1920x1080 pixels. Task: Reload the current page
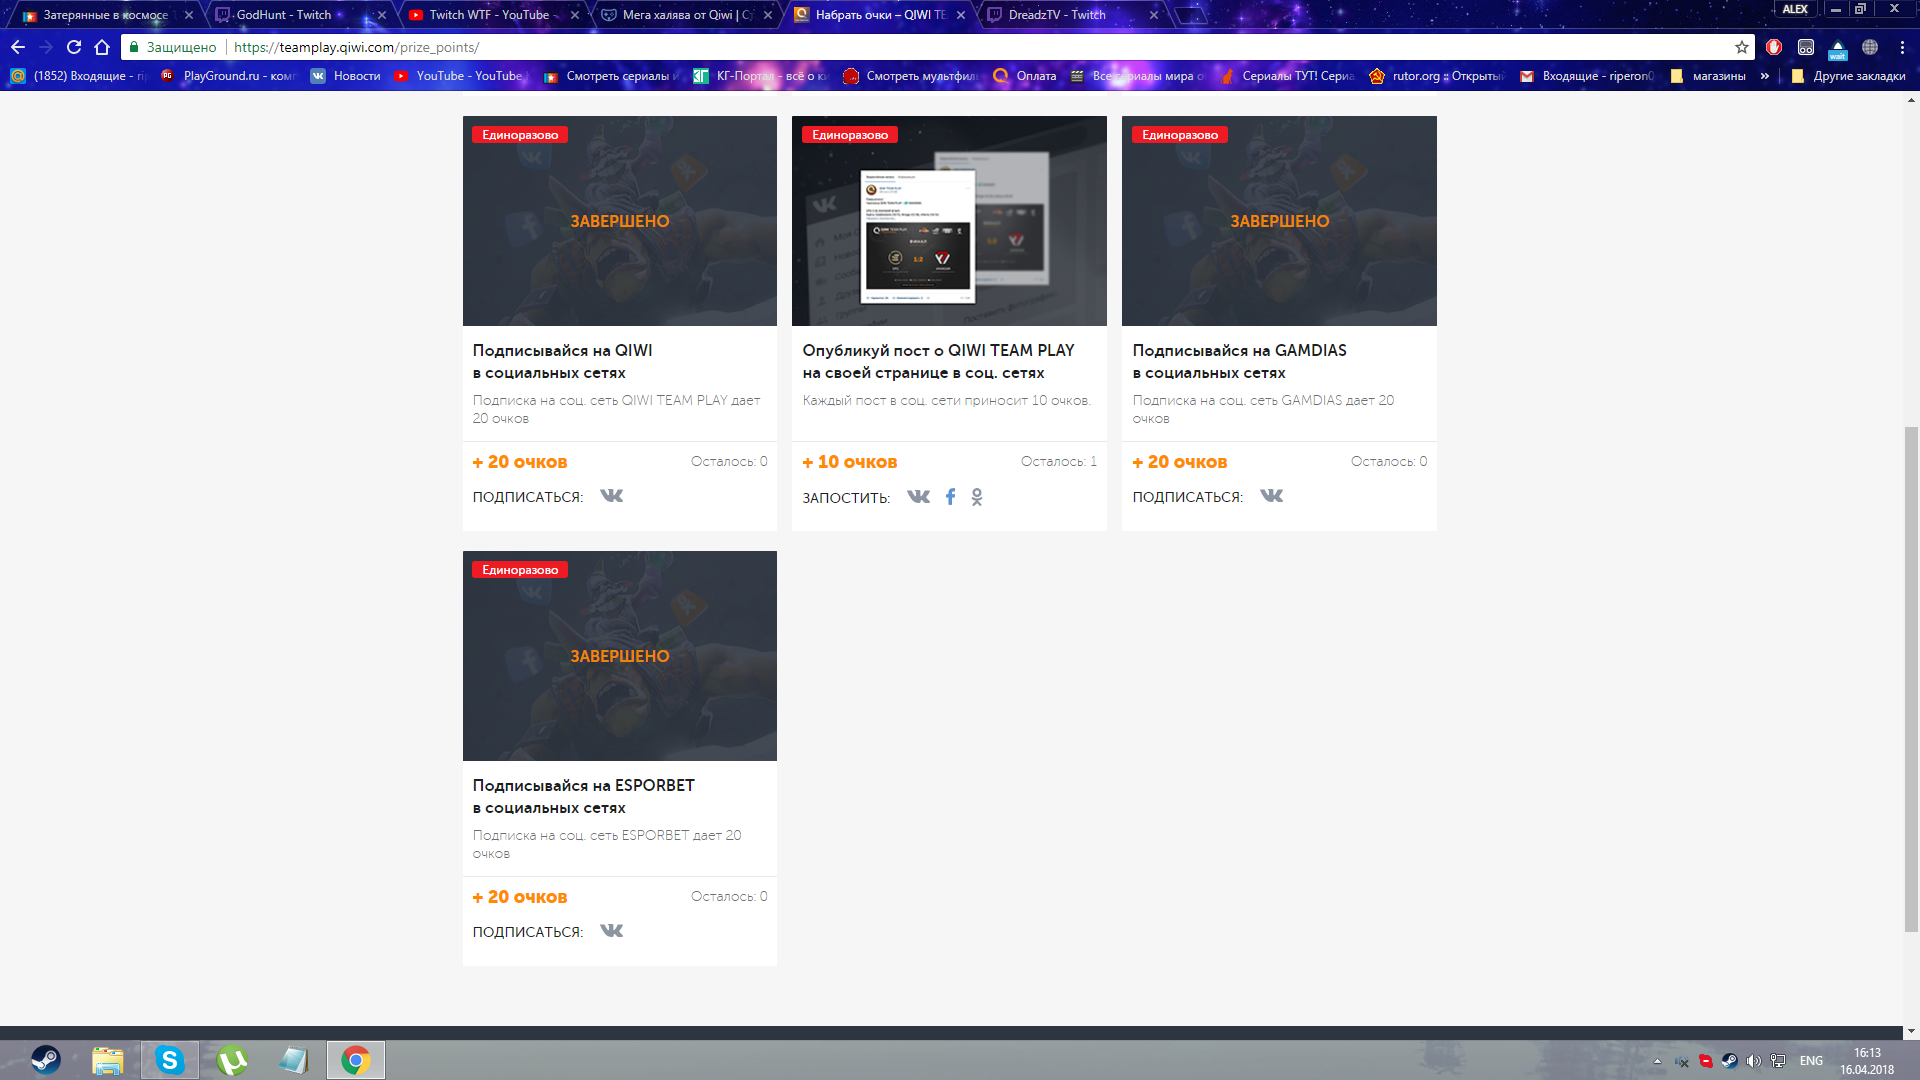pos(74,47)
